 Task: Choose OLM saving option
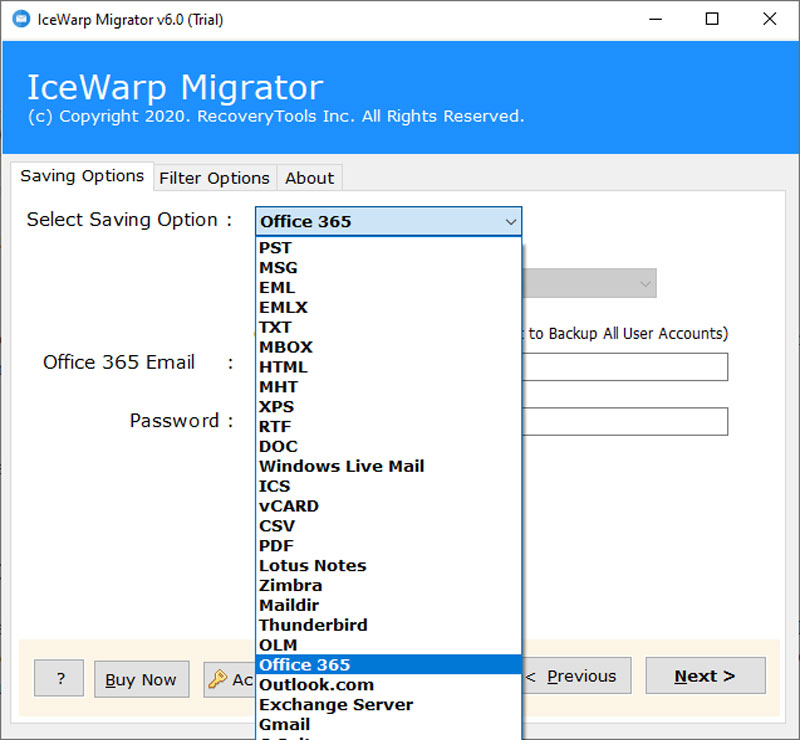click(x=388, y=646)
